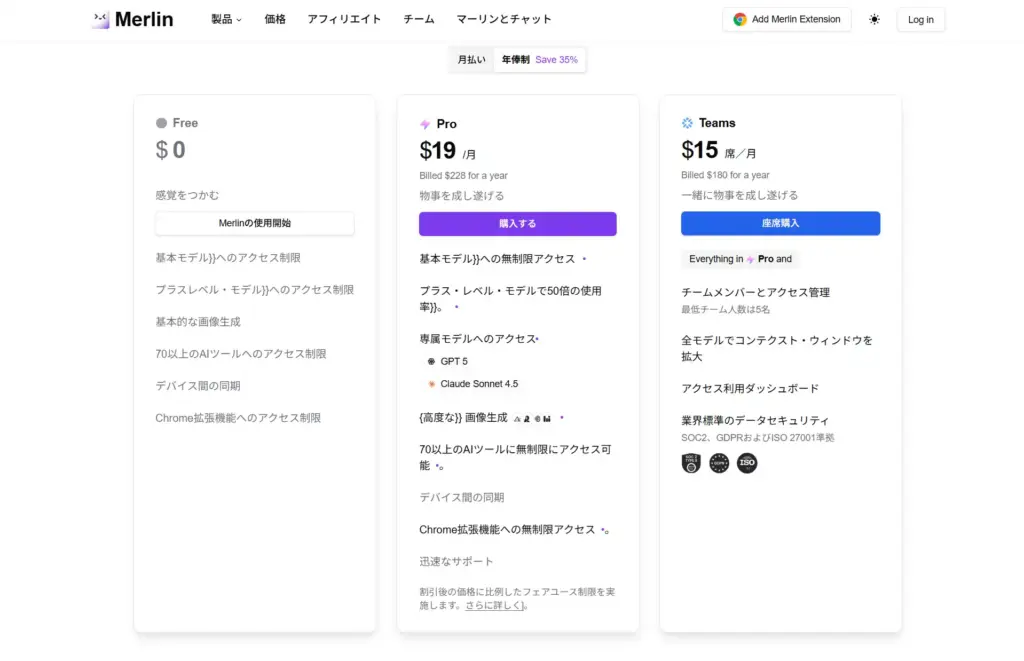Click the SOC 2 Type II badge

coord(691,463)
